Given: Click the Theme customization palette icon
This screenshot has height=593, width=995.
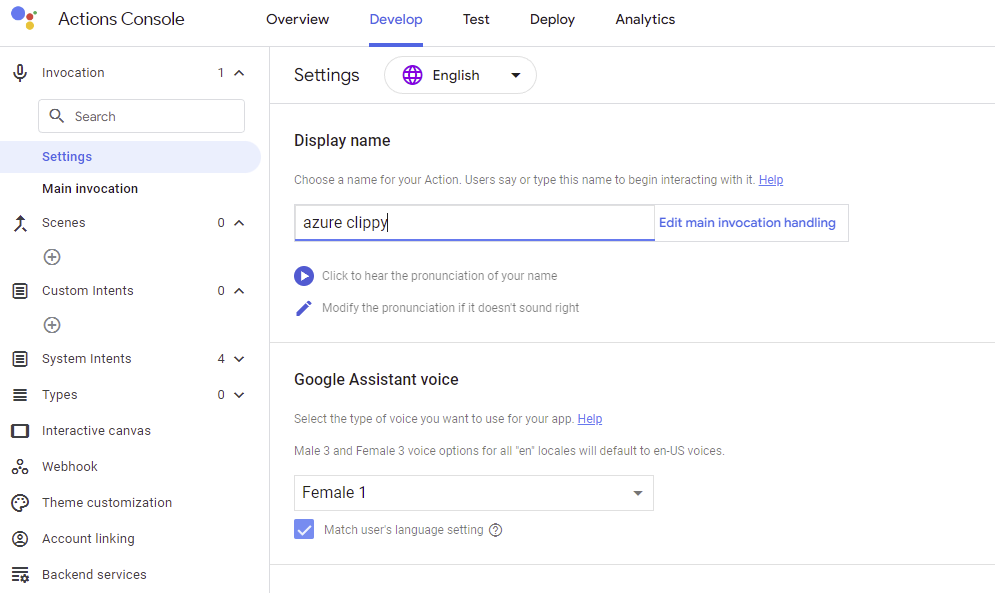Looking at the screenshot, I should click(20, 503).
